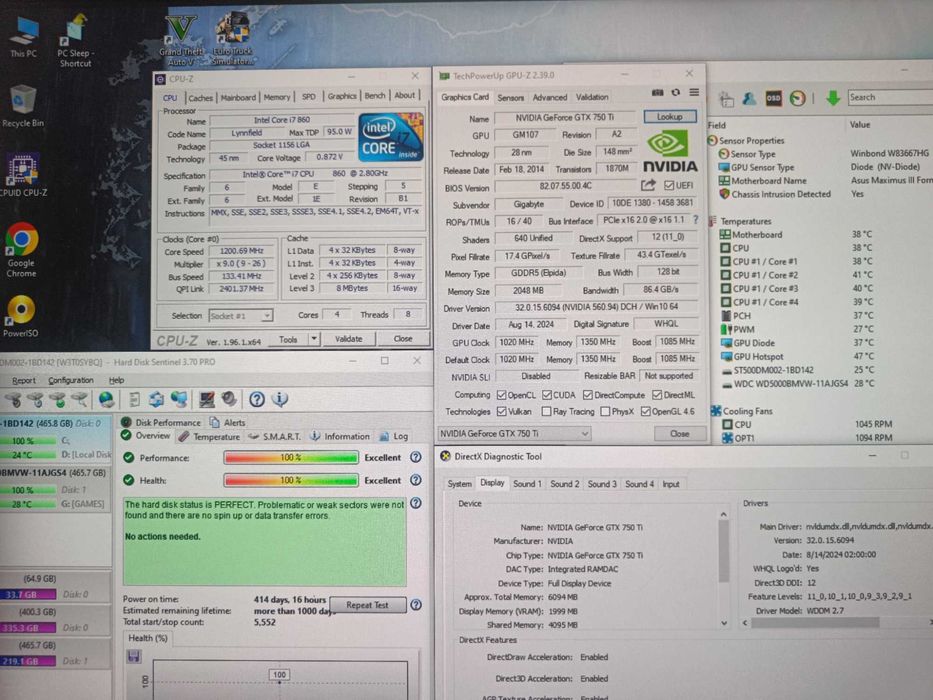Click the green download arrow icon
Image resolution: width=933 pixels, height=700 pixels.
pyautogui.click(x=832, y=98)
